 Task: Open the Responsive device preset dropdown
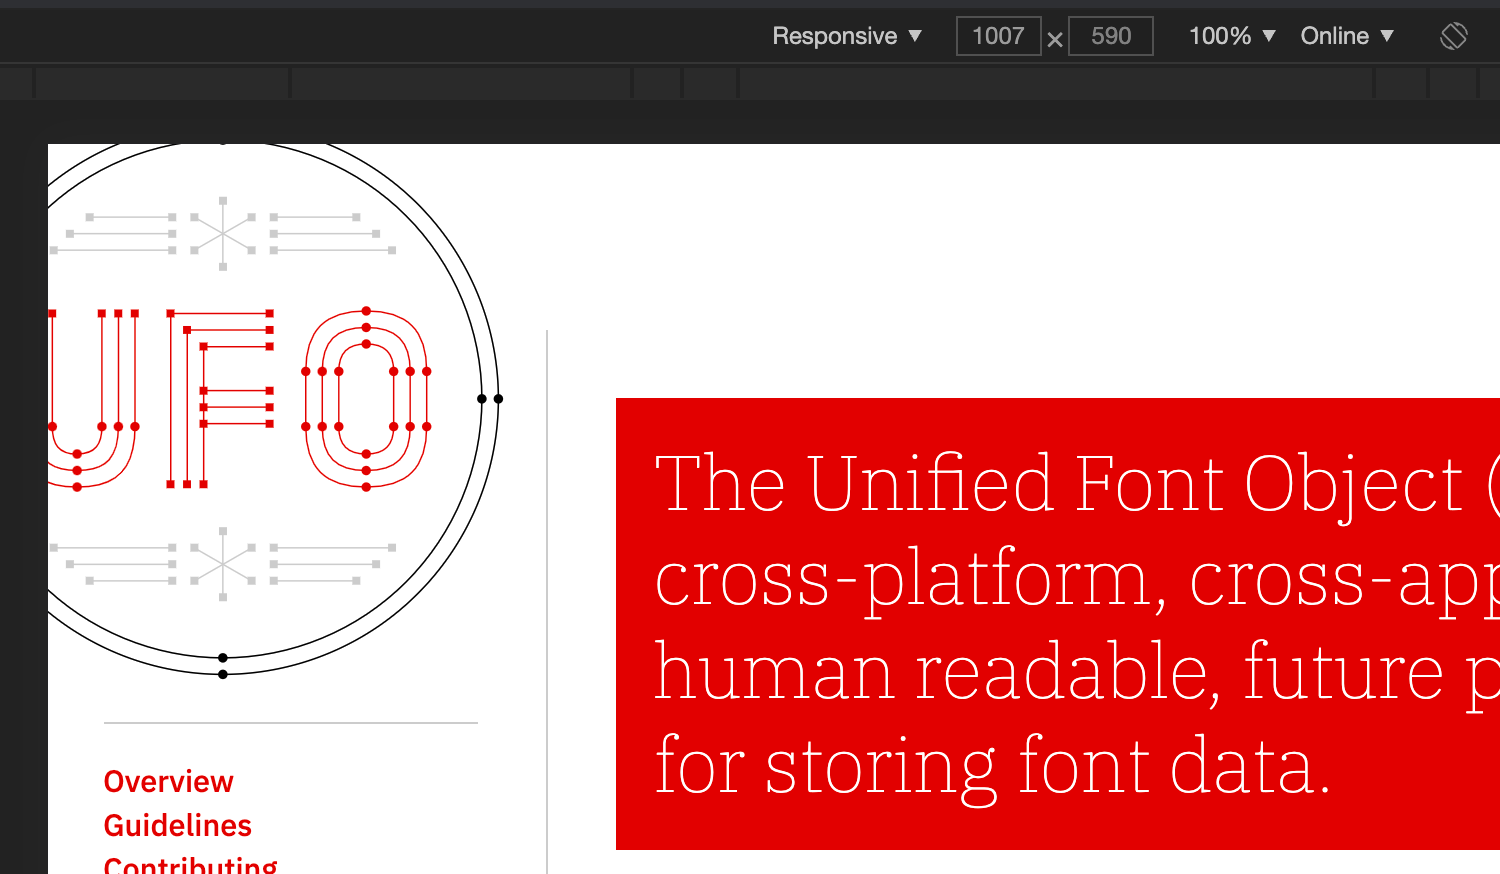(x=846, y=35)
